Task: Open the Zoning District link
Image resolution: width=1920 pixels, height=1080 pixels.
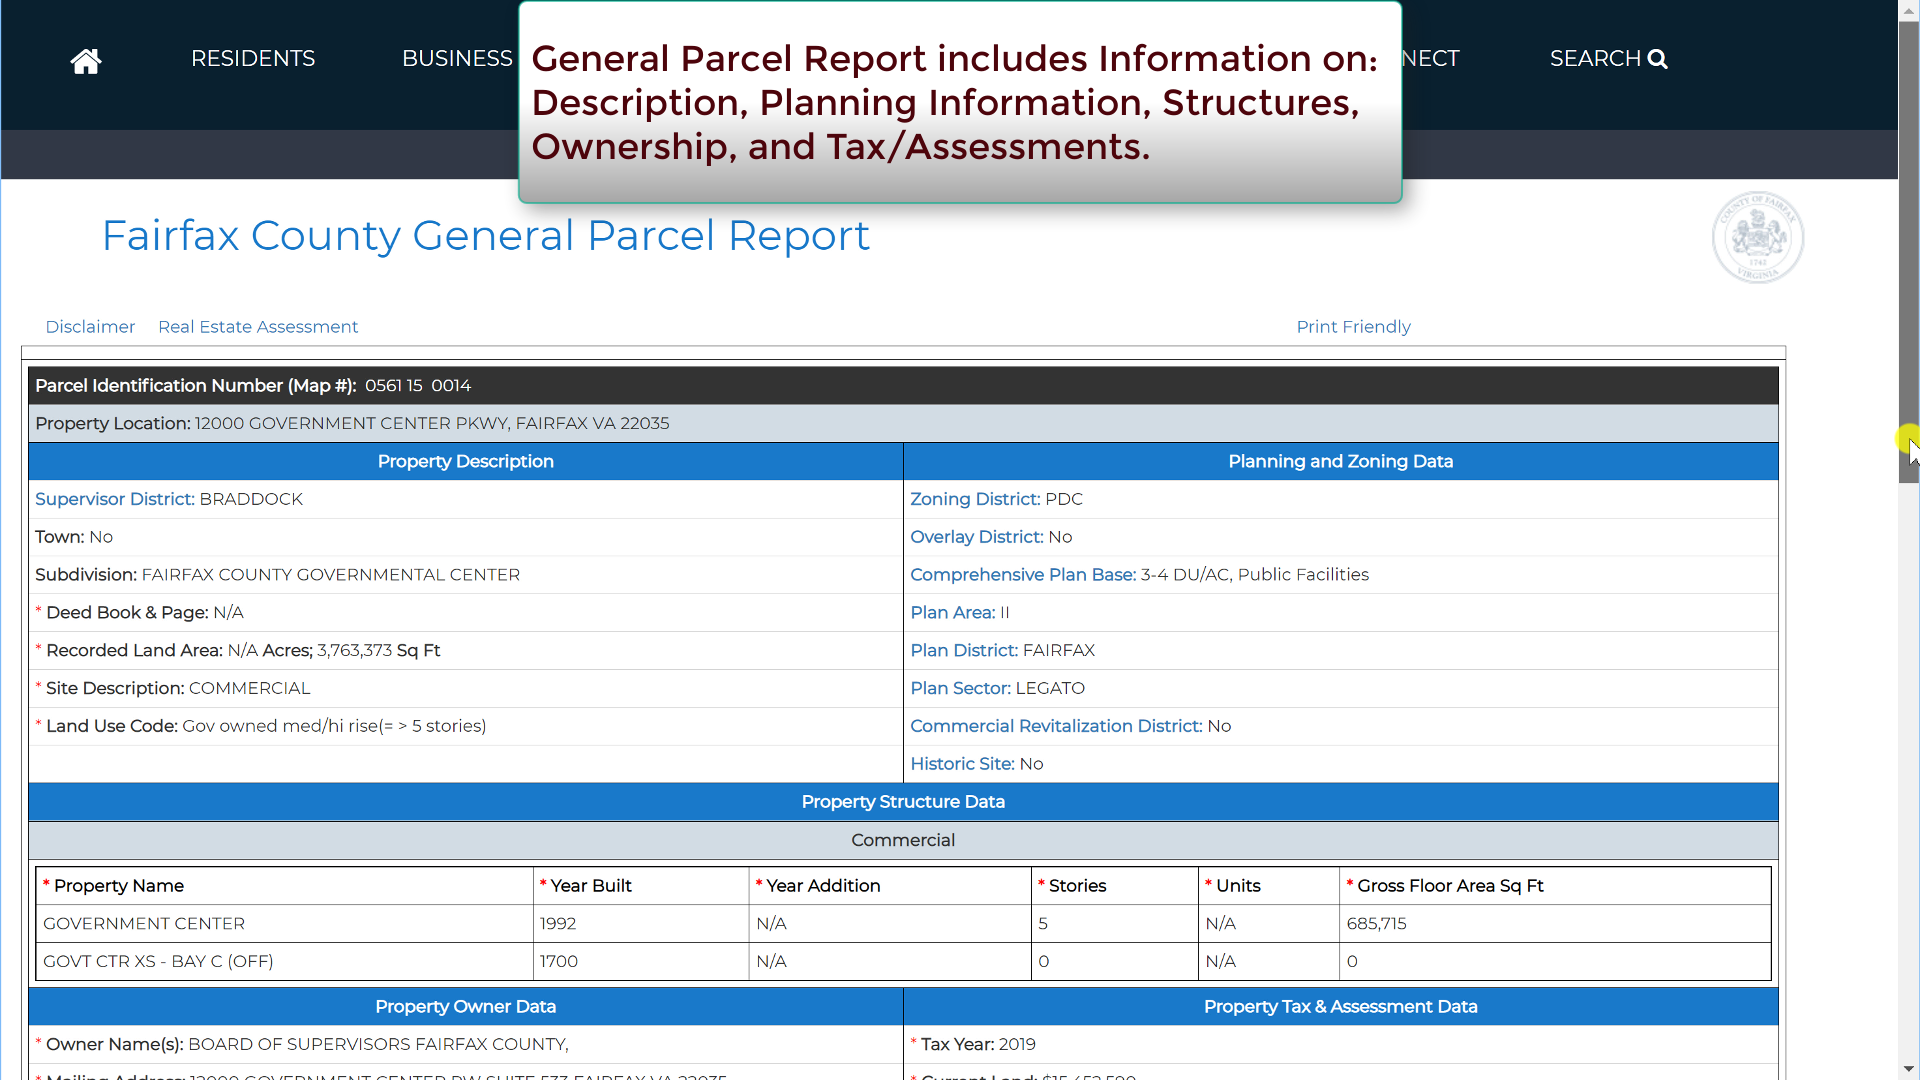Action: tap(975, 499)
